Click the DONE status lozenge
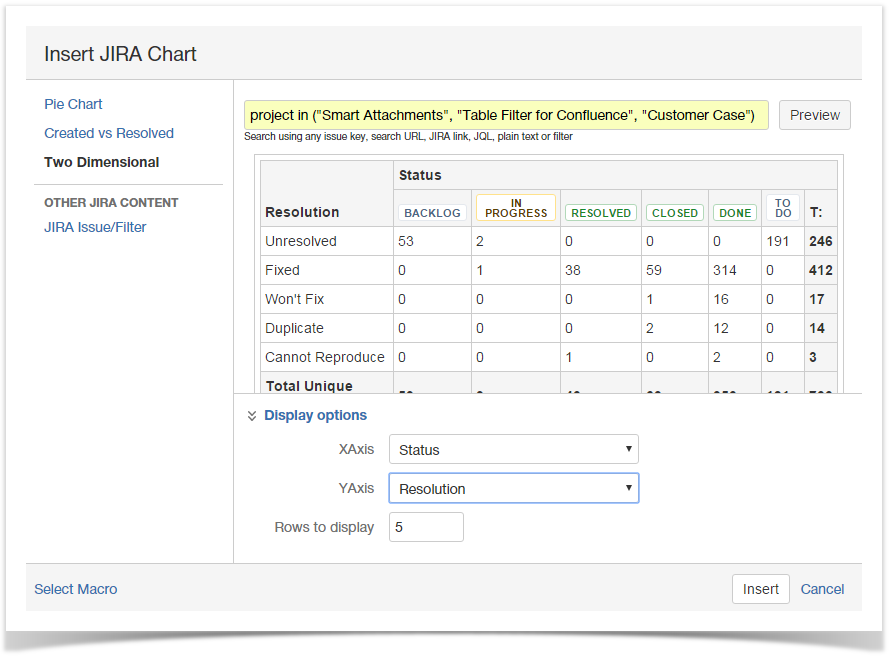The image size is (896, 660). [x=734, y=212]
